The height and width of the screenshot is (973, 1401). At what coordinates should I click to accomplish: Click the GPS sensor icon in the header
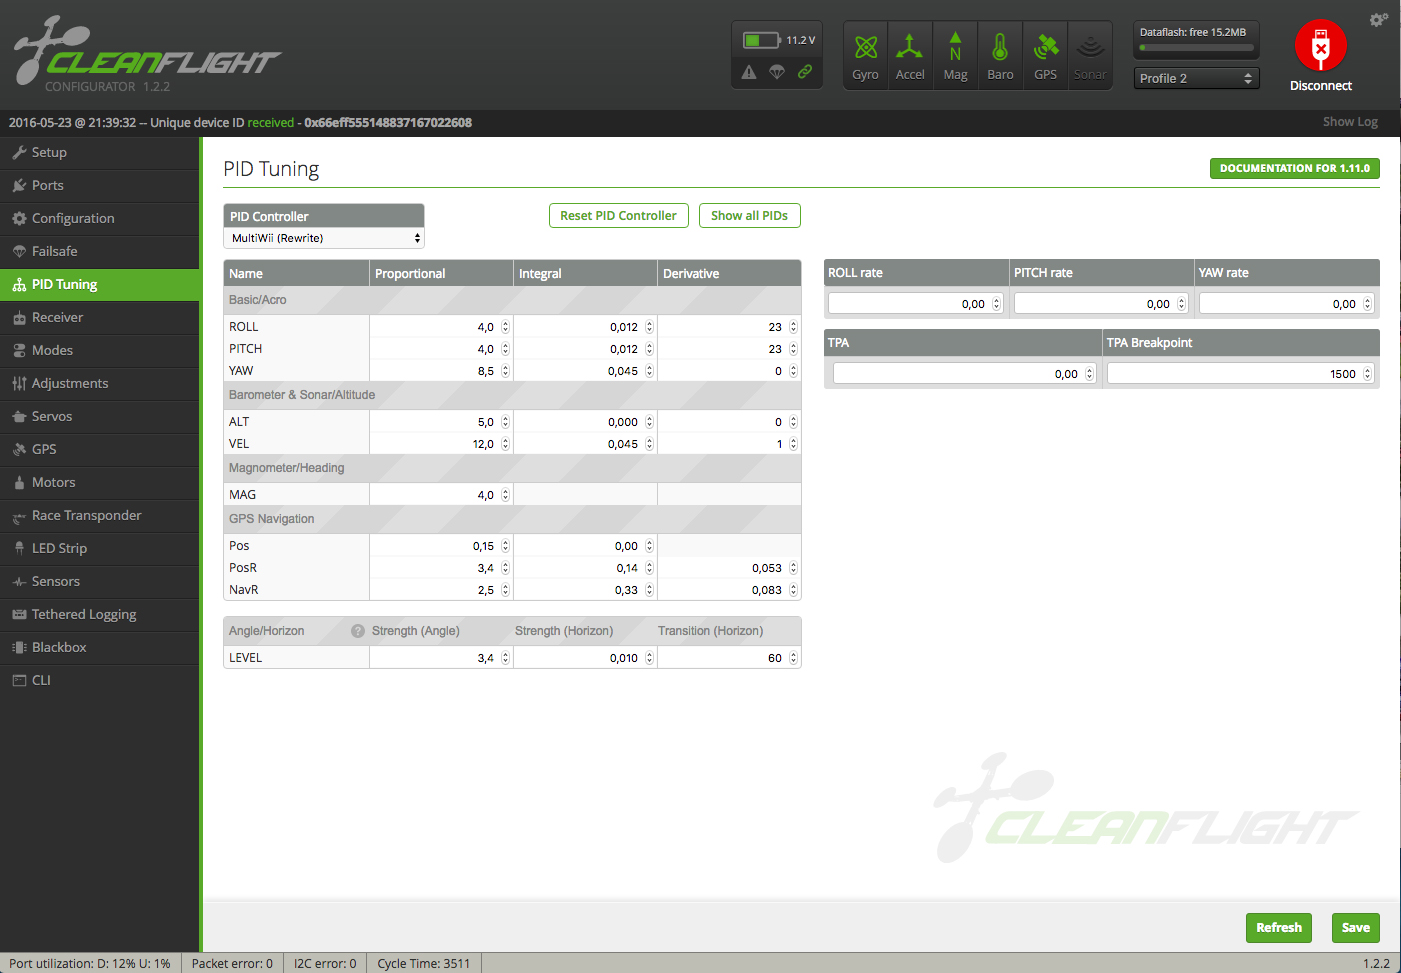(x=1046, y=47)
